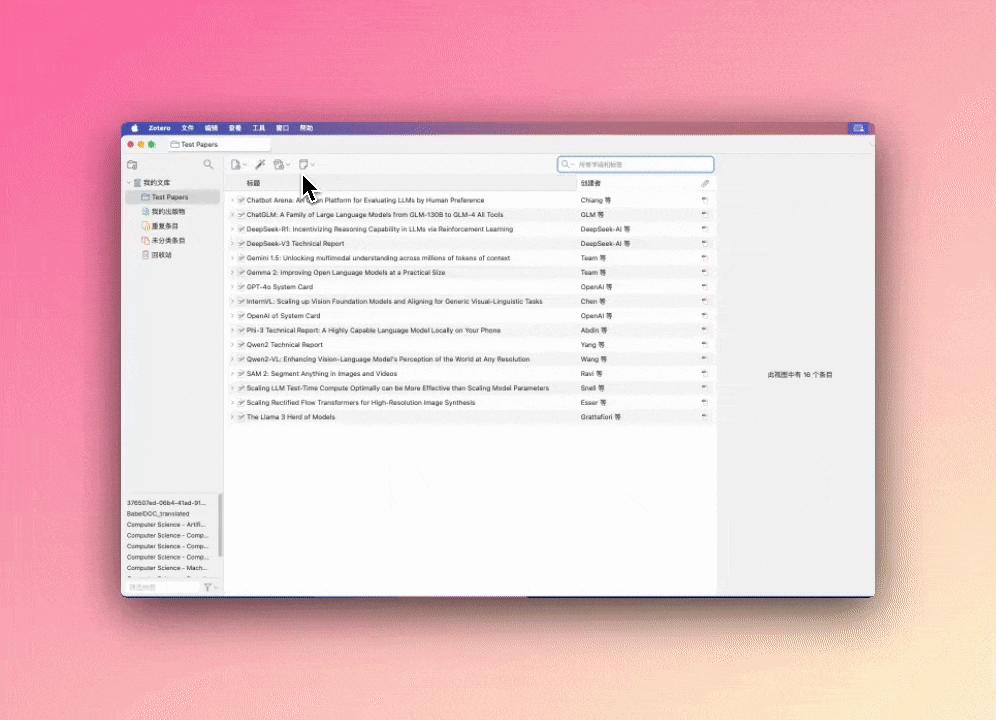Select the GPT-4o System Card item
Screen dimensions: 996x720
283,286
